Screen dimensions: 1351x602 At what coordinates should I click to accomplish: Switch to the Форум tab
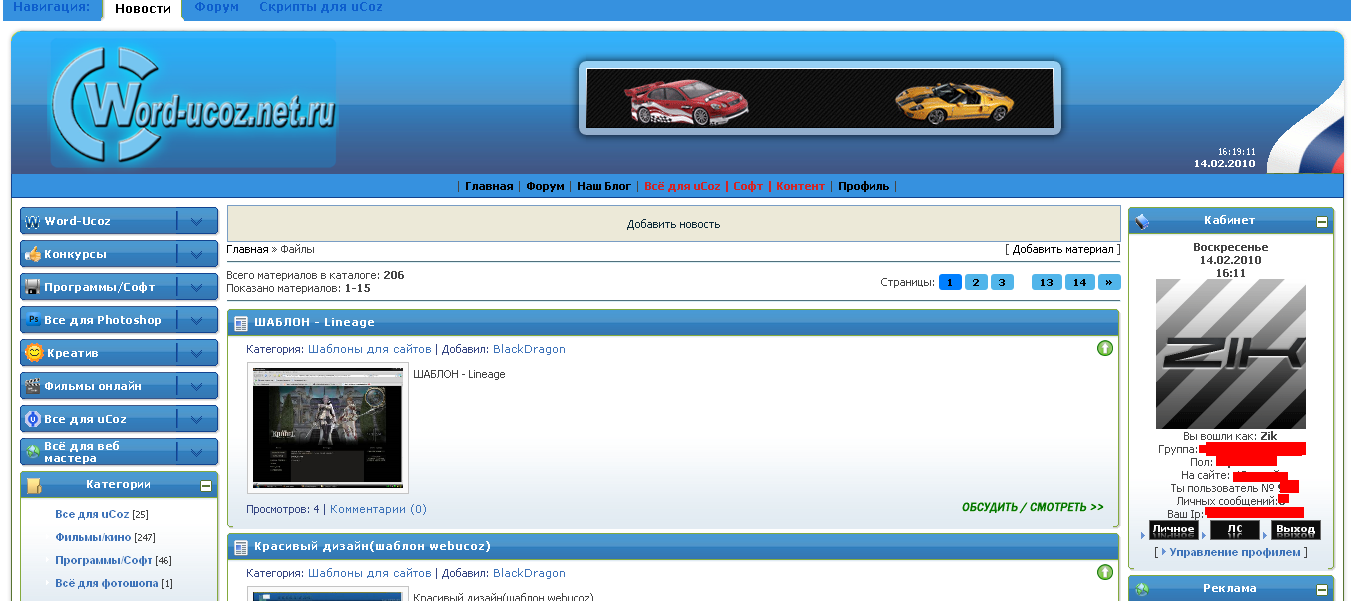tap(217, 7)
